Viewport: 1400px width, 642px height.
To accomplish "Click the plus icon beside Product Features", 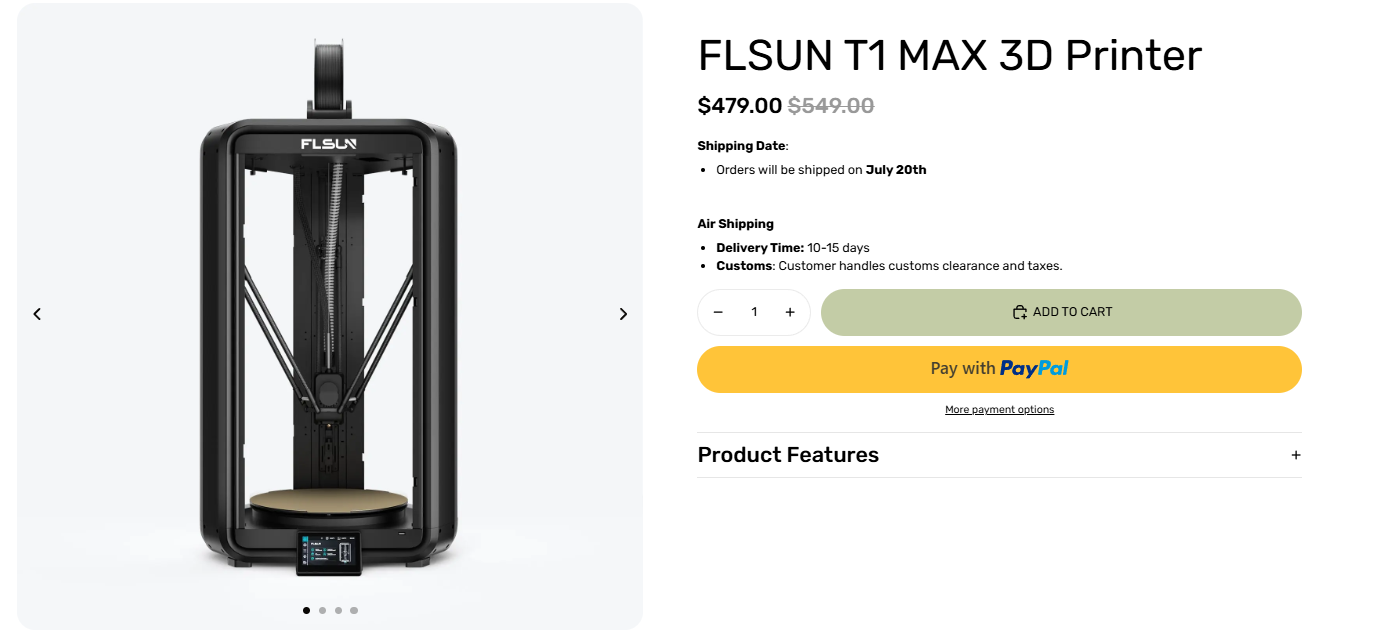I will click(x=1295, y=455).
